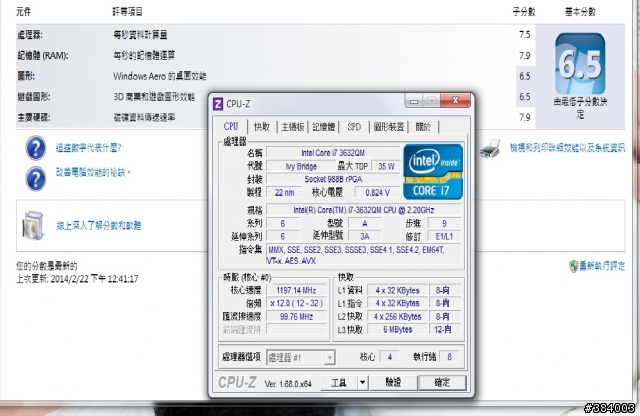
Task: Click the 封裝 field showing Socket 988B rPGA
Action: 333,179
